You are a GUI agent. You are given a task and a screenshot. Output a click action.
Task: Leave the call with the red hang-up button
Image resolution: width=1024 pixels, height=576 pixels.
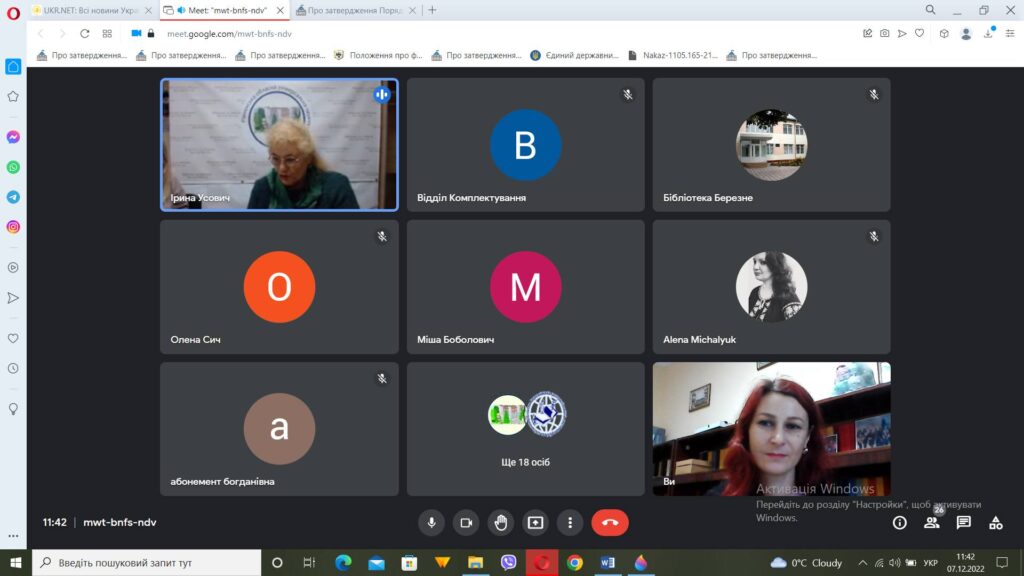click(610, 522)
